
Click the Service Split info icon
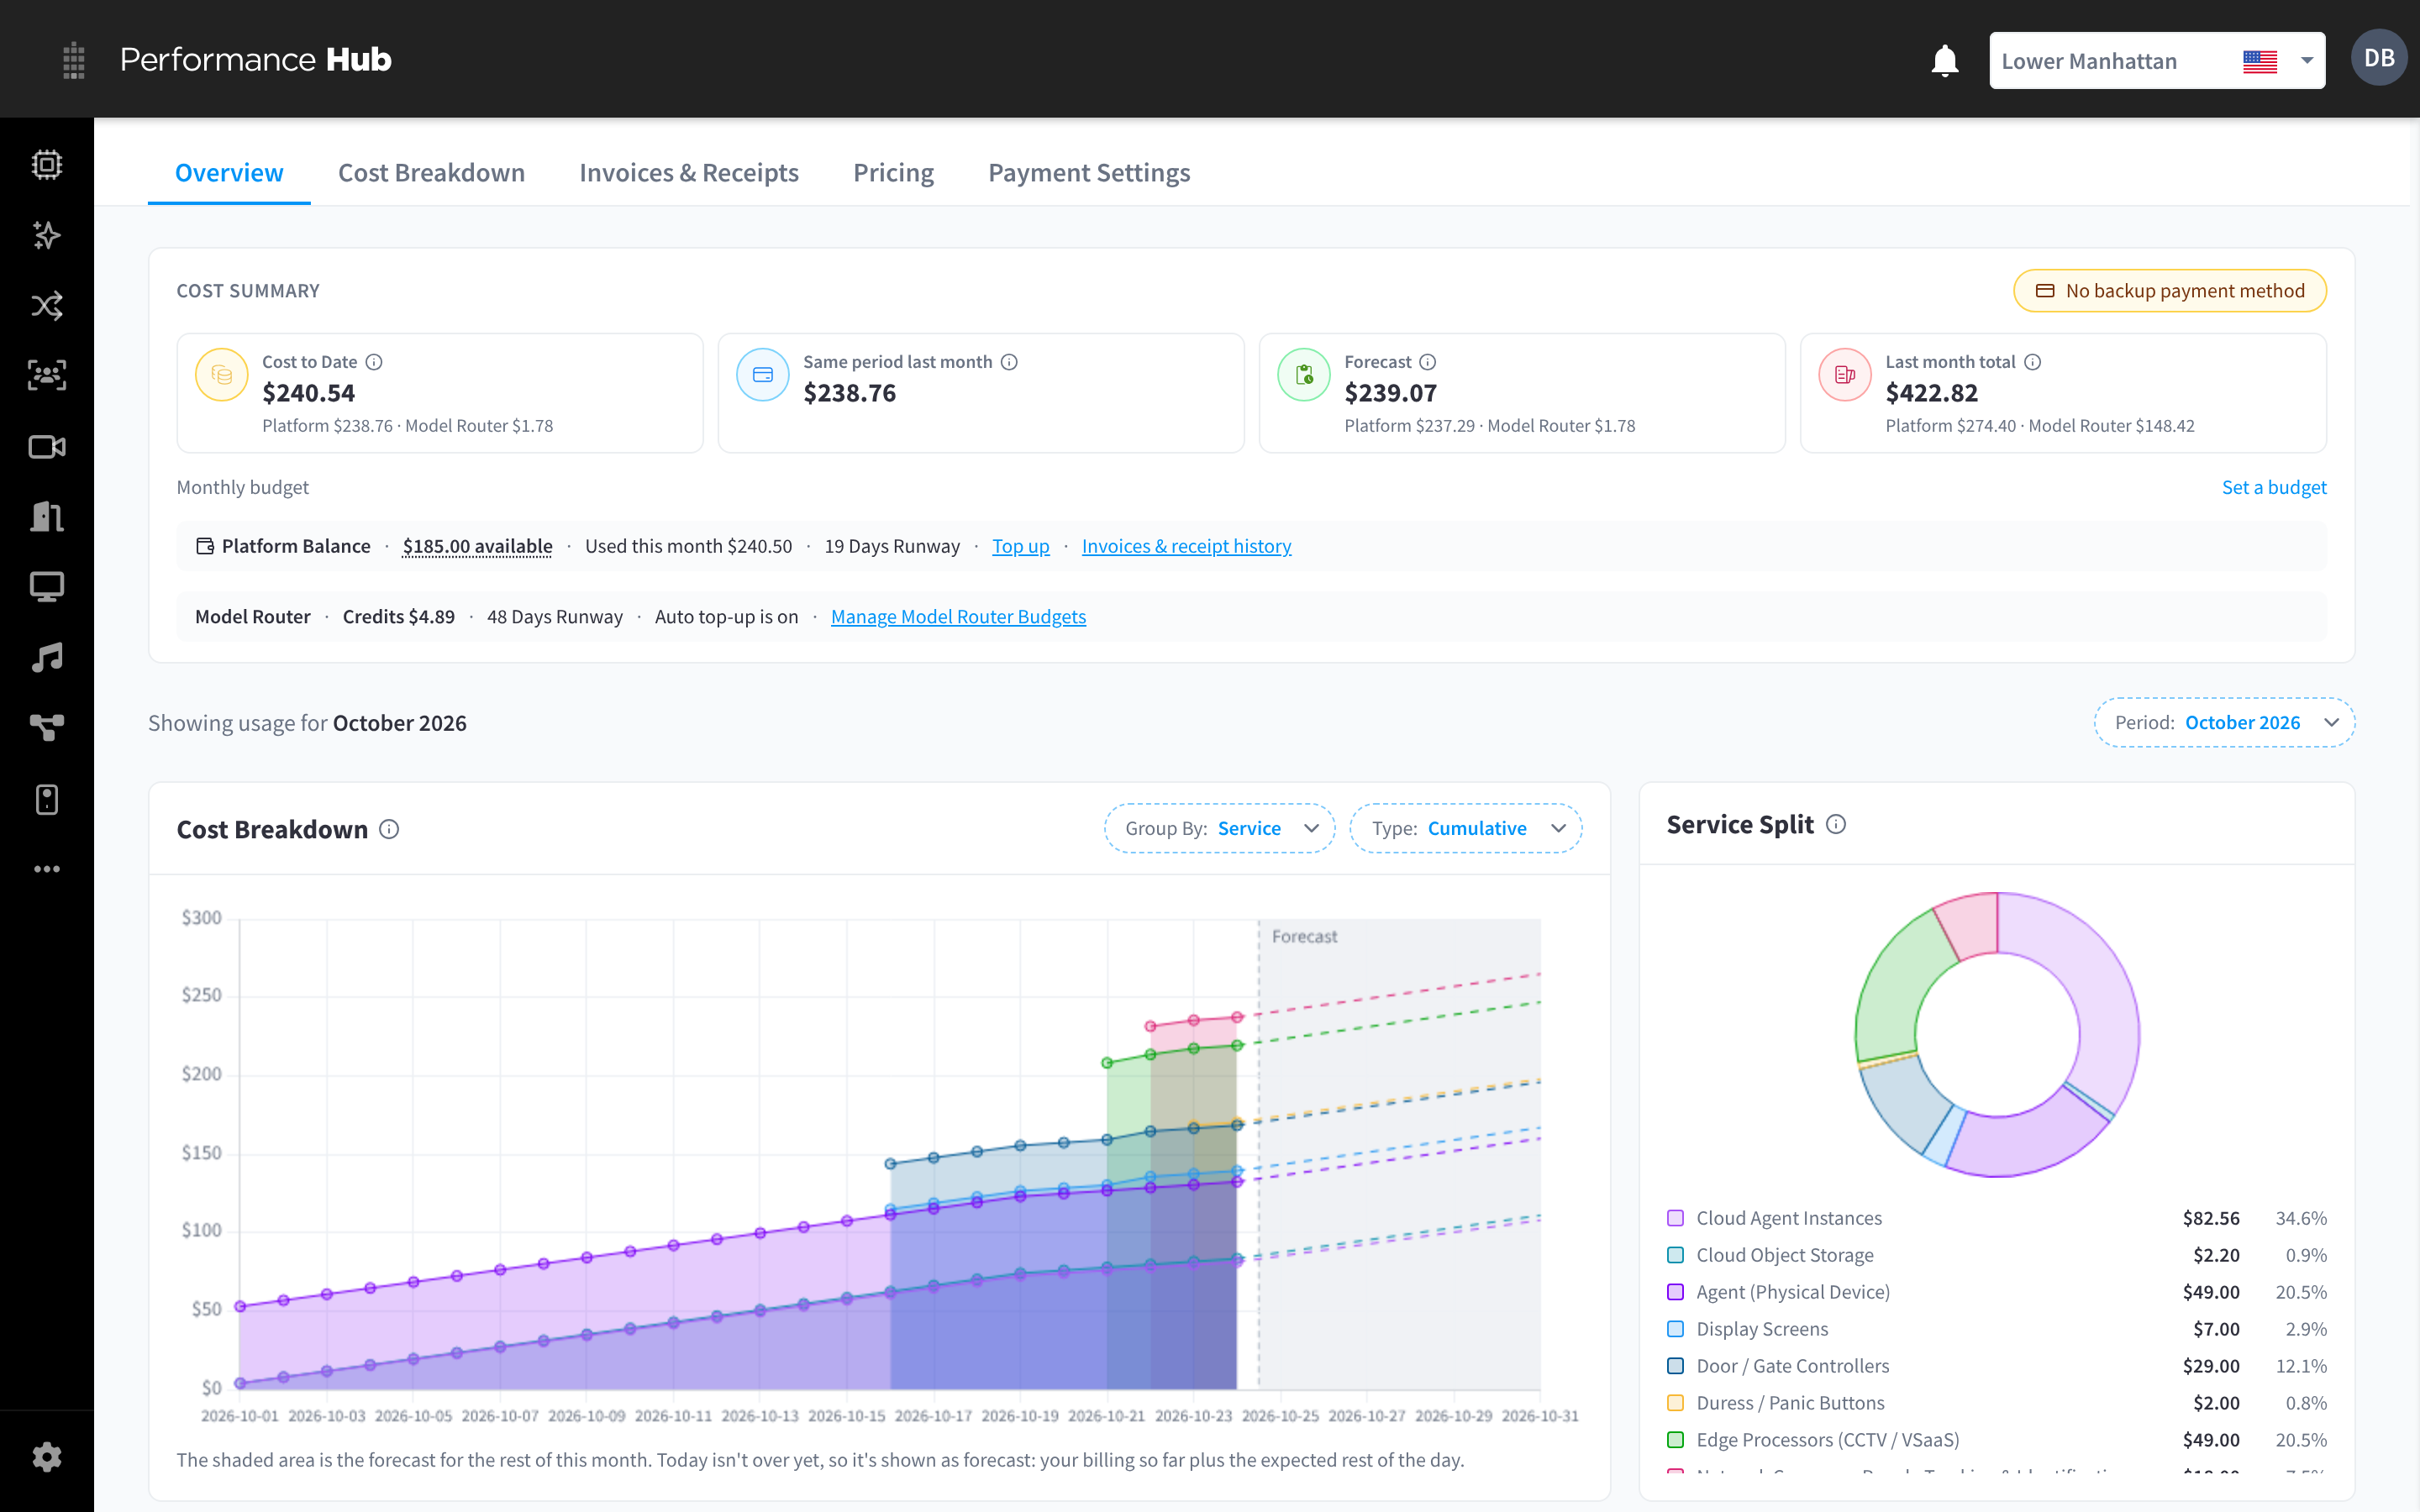(1836, 824)
